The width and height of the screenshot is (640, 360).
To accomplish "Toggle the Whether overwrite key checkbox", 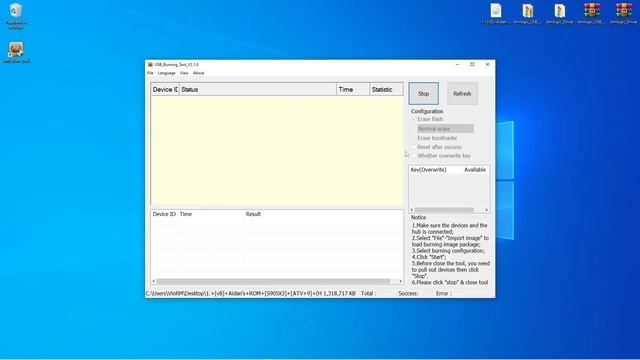I will 414,156.
